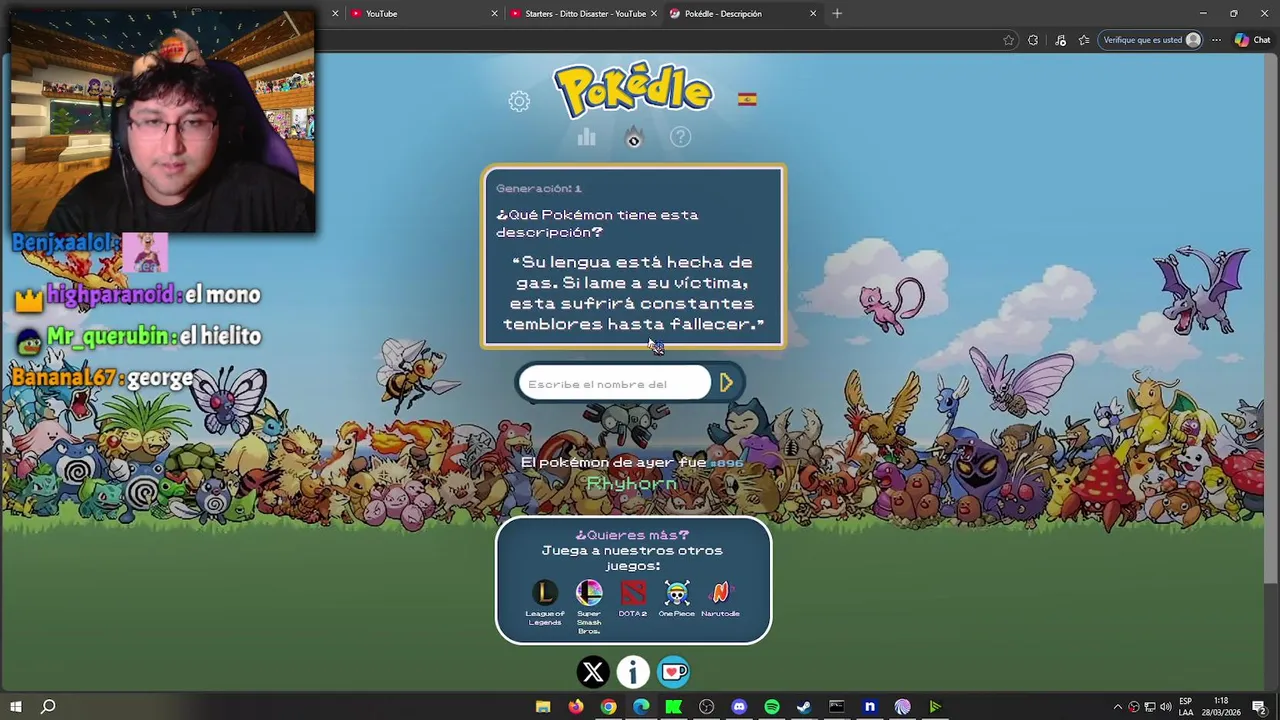Click the Pokédle logo
This screenshot has height=720, width=1280.
click(x=633, y=91)
